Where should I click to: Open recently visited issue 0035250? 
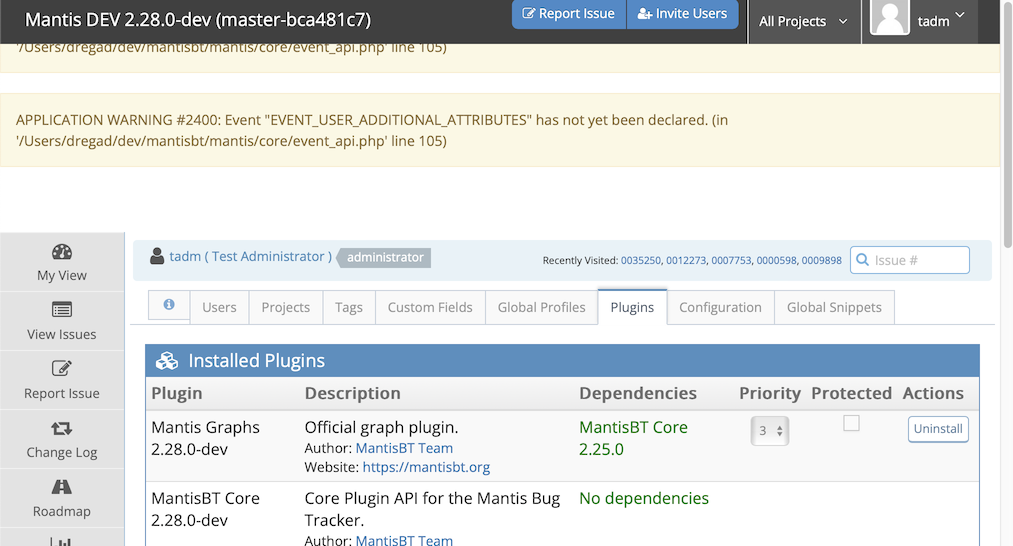641,261
